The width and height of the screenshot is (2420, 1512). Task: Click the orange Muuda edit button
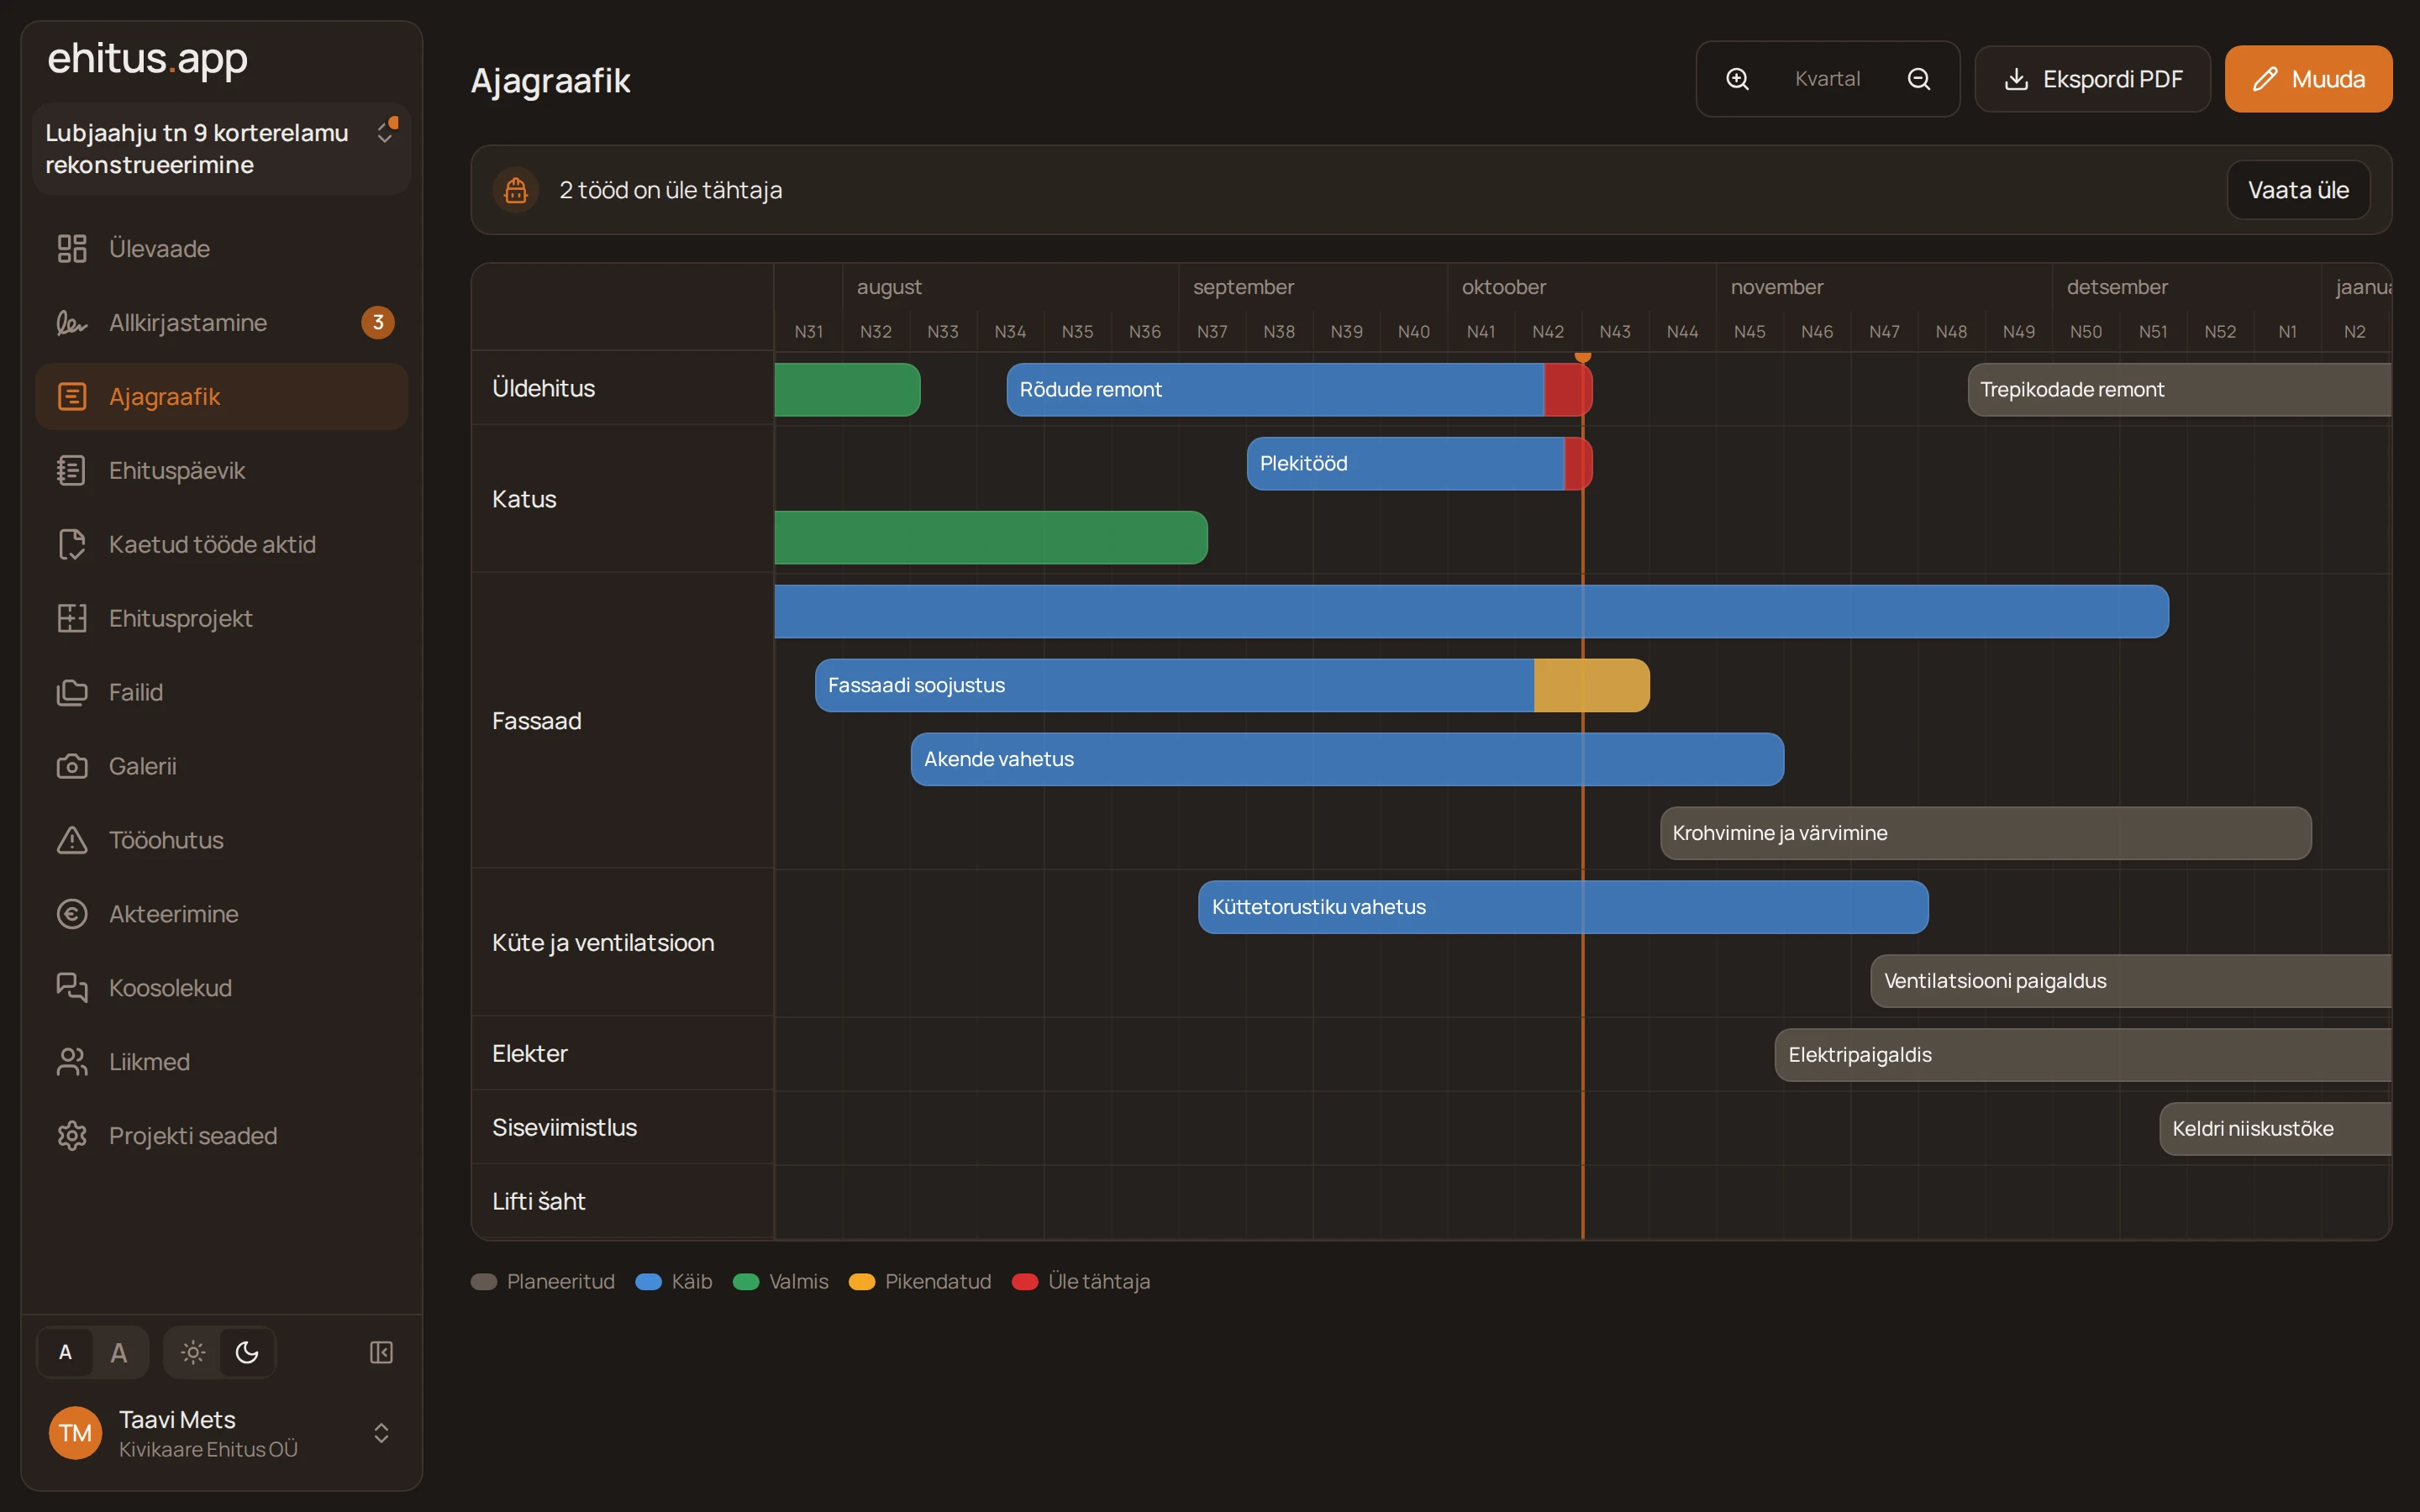(x=2308, y=79)
